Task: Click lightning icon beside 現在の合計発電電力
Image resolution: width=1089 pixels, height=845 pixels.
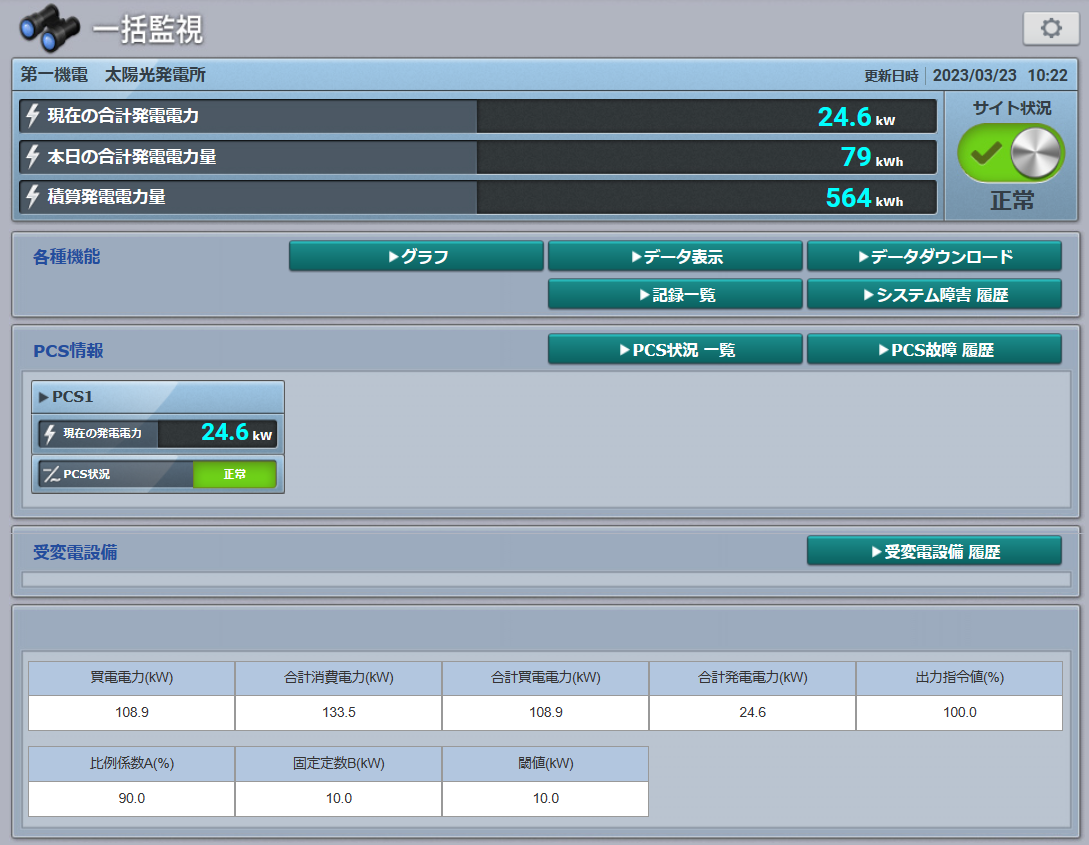Action: 33,115
